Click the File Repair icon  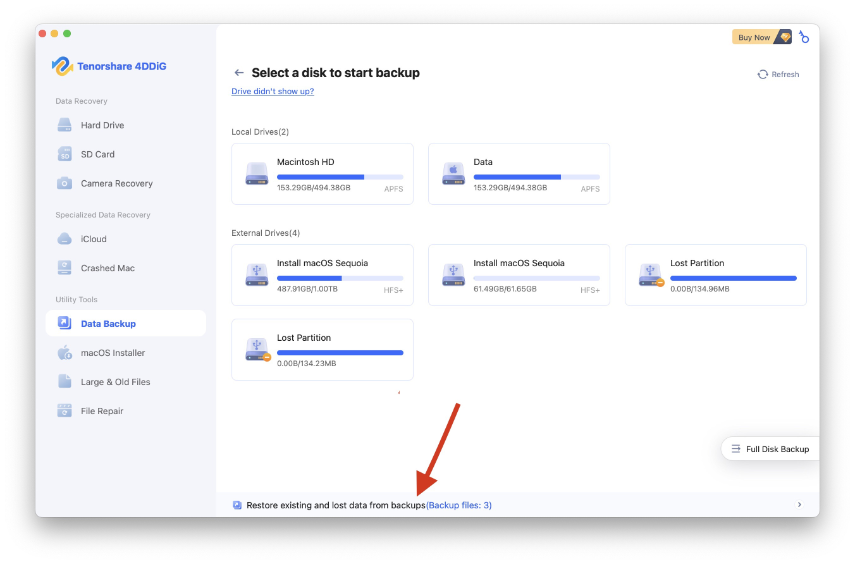pos(64,410)
